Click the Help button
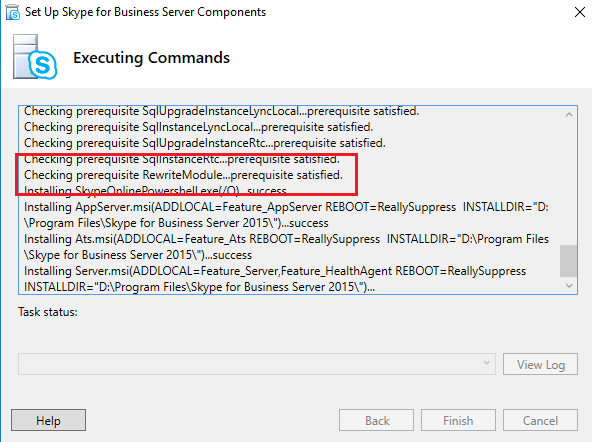592x442 pixels. point(48,420)
